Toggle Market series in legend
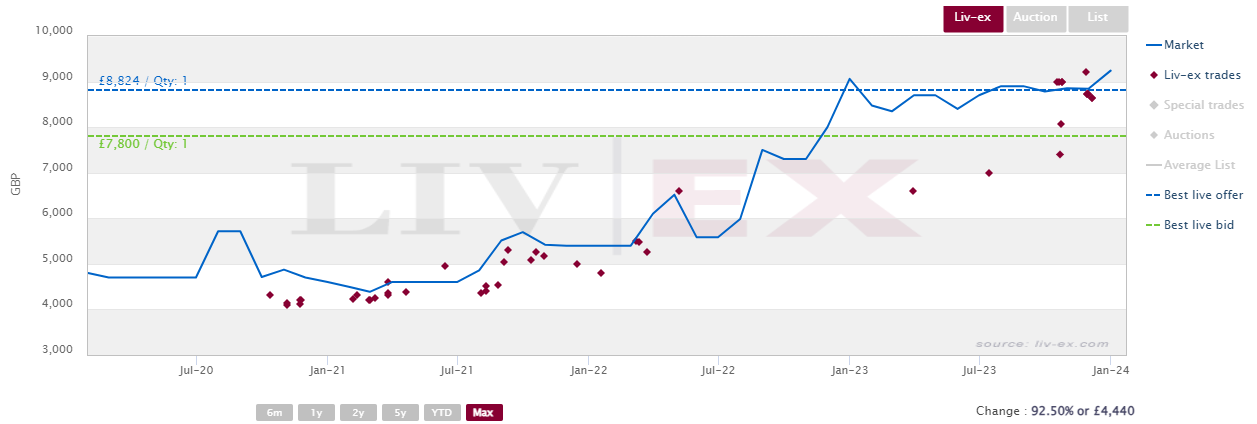Viewport: 1257px width, 424px height. tap(1175, 45)
